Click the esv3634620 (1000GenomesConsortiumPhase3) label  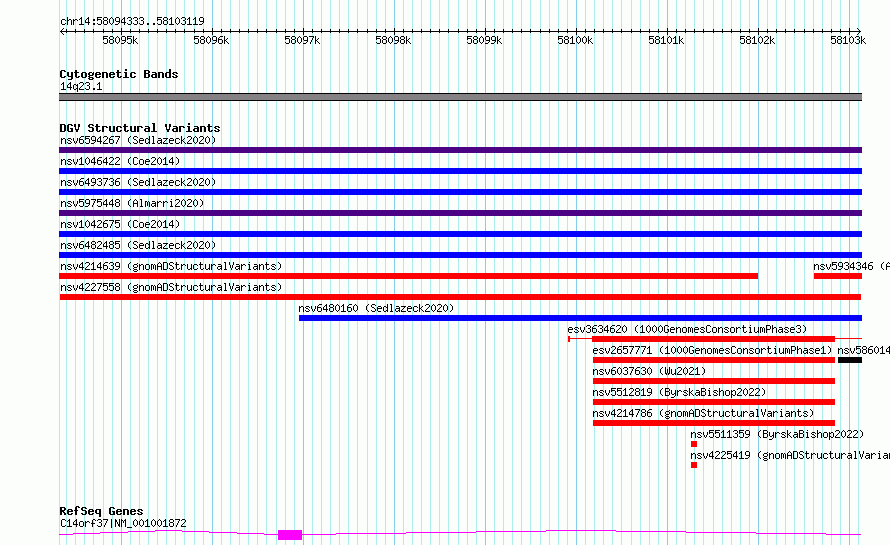point(687,329)
